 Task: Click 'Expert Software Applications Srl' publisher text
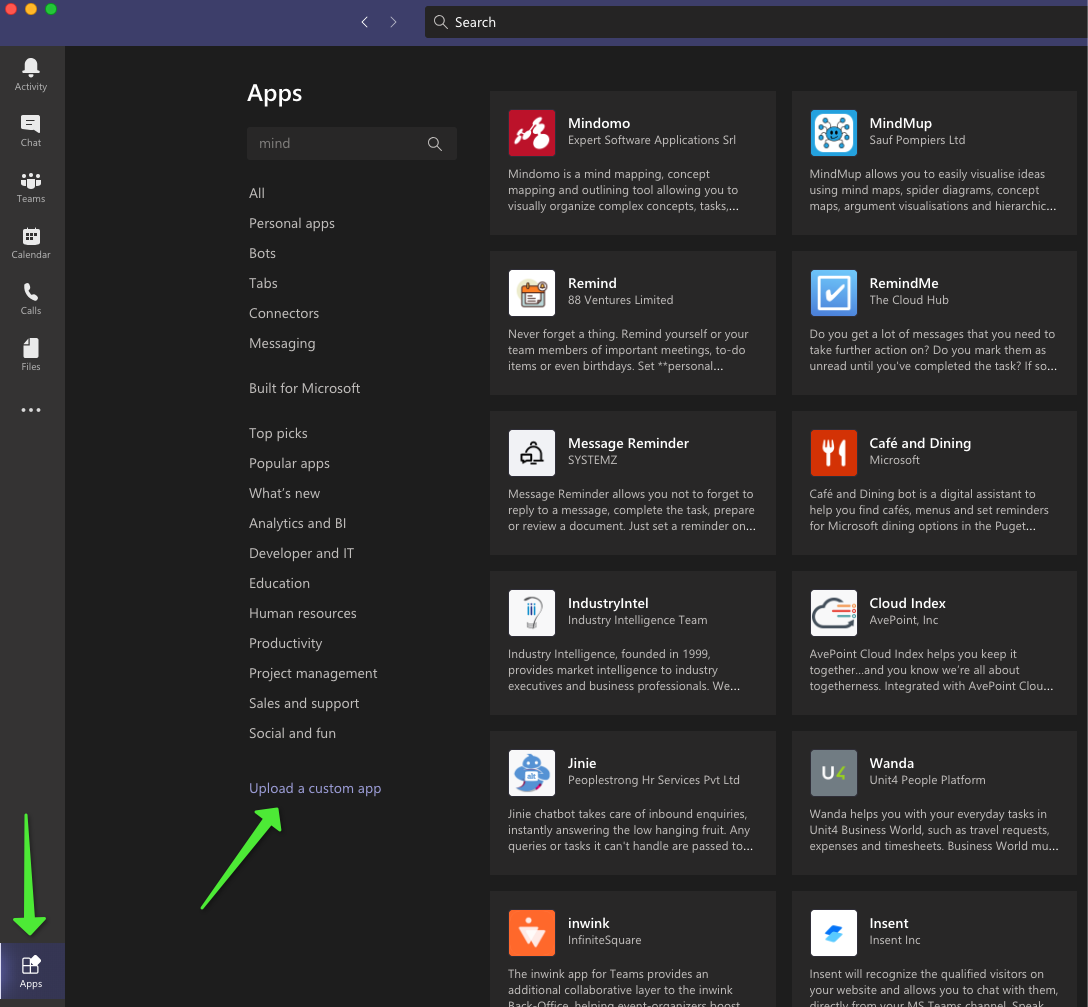(652, 140)
